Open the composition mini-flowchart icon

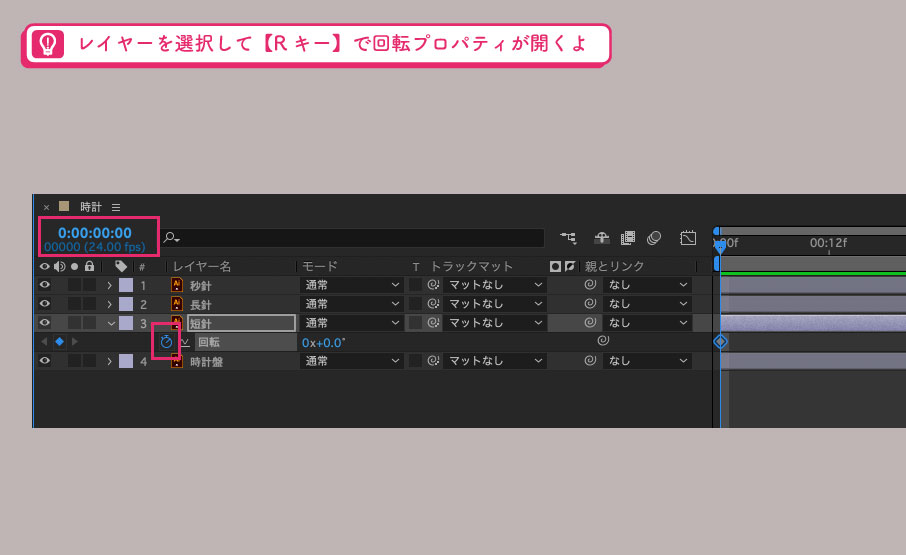tap(568, 237)
